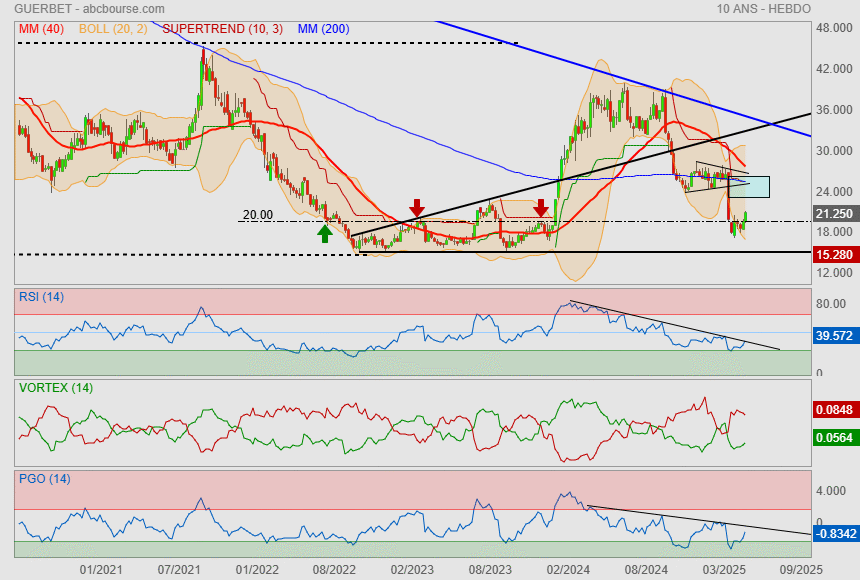860x580 pixels.
Task: Click the red 15.280 support price tag
Action: click(x=834, y=255)
